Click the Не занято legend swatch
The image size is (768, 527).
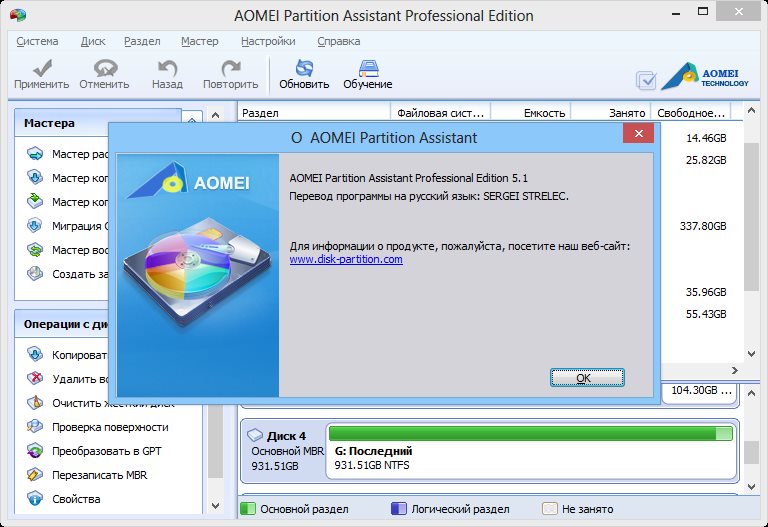(550, 509)
